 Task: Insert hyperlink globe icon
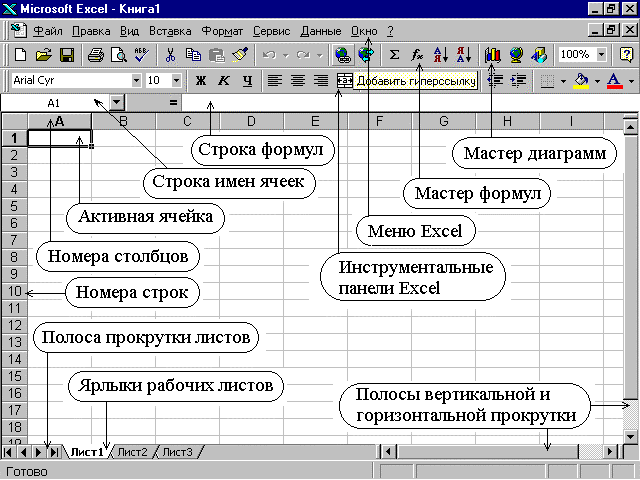point(343,55)
